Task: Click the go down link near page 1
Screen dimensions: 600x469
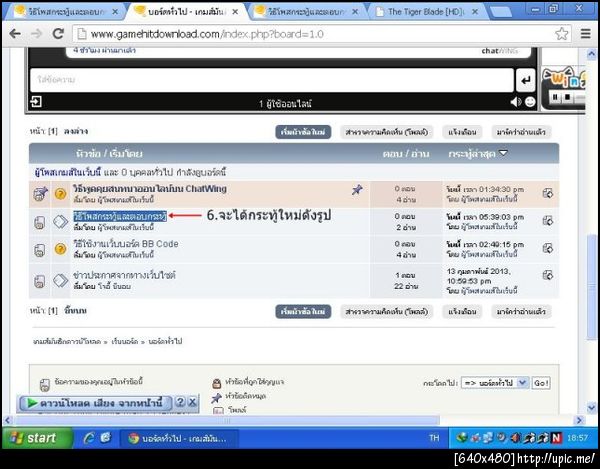Action: pyautogui.click(x=76, y=131)
